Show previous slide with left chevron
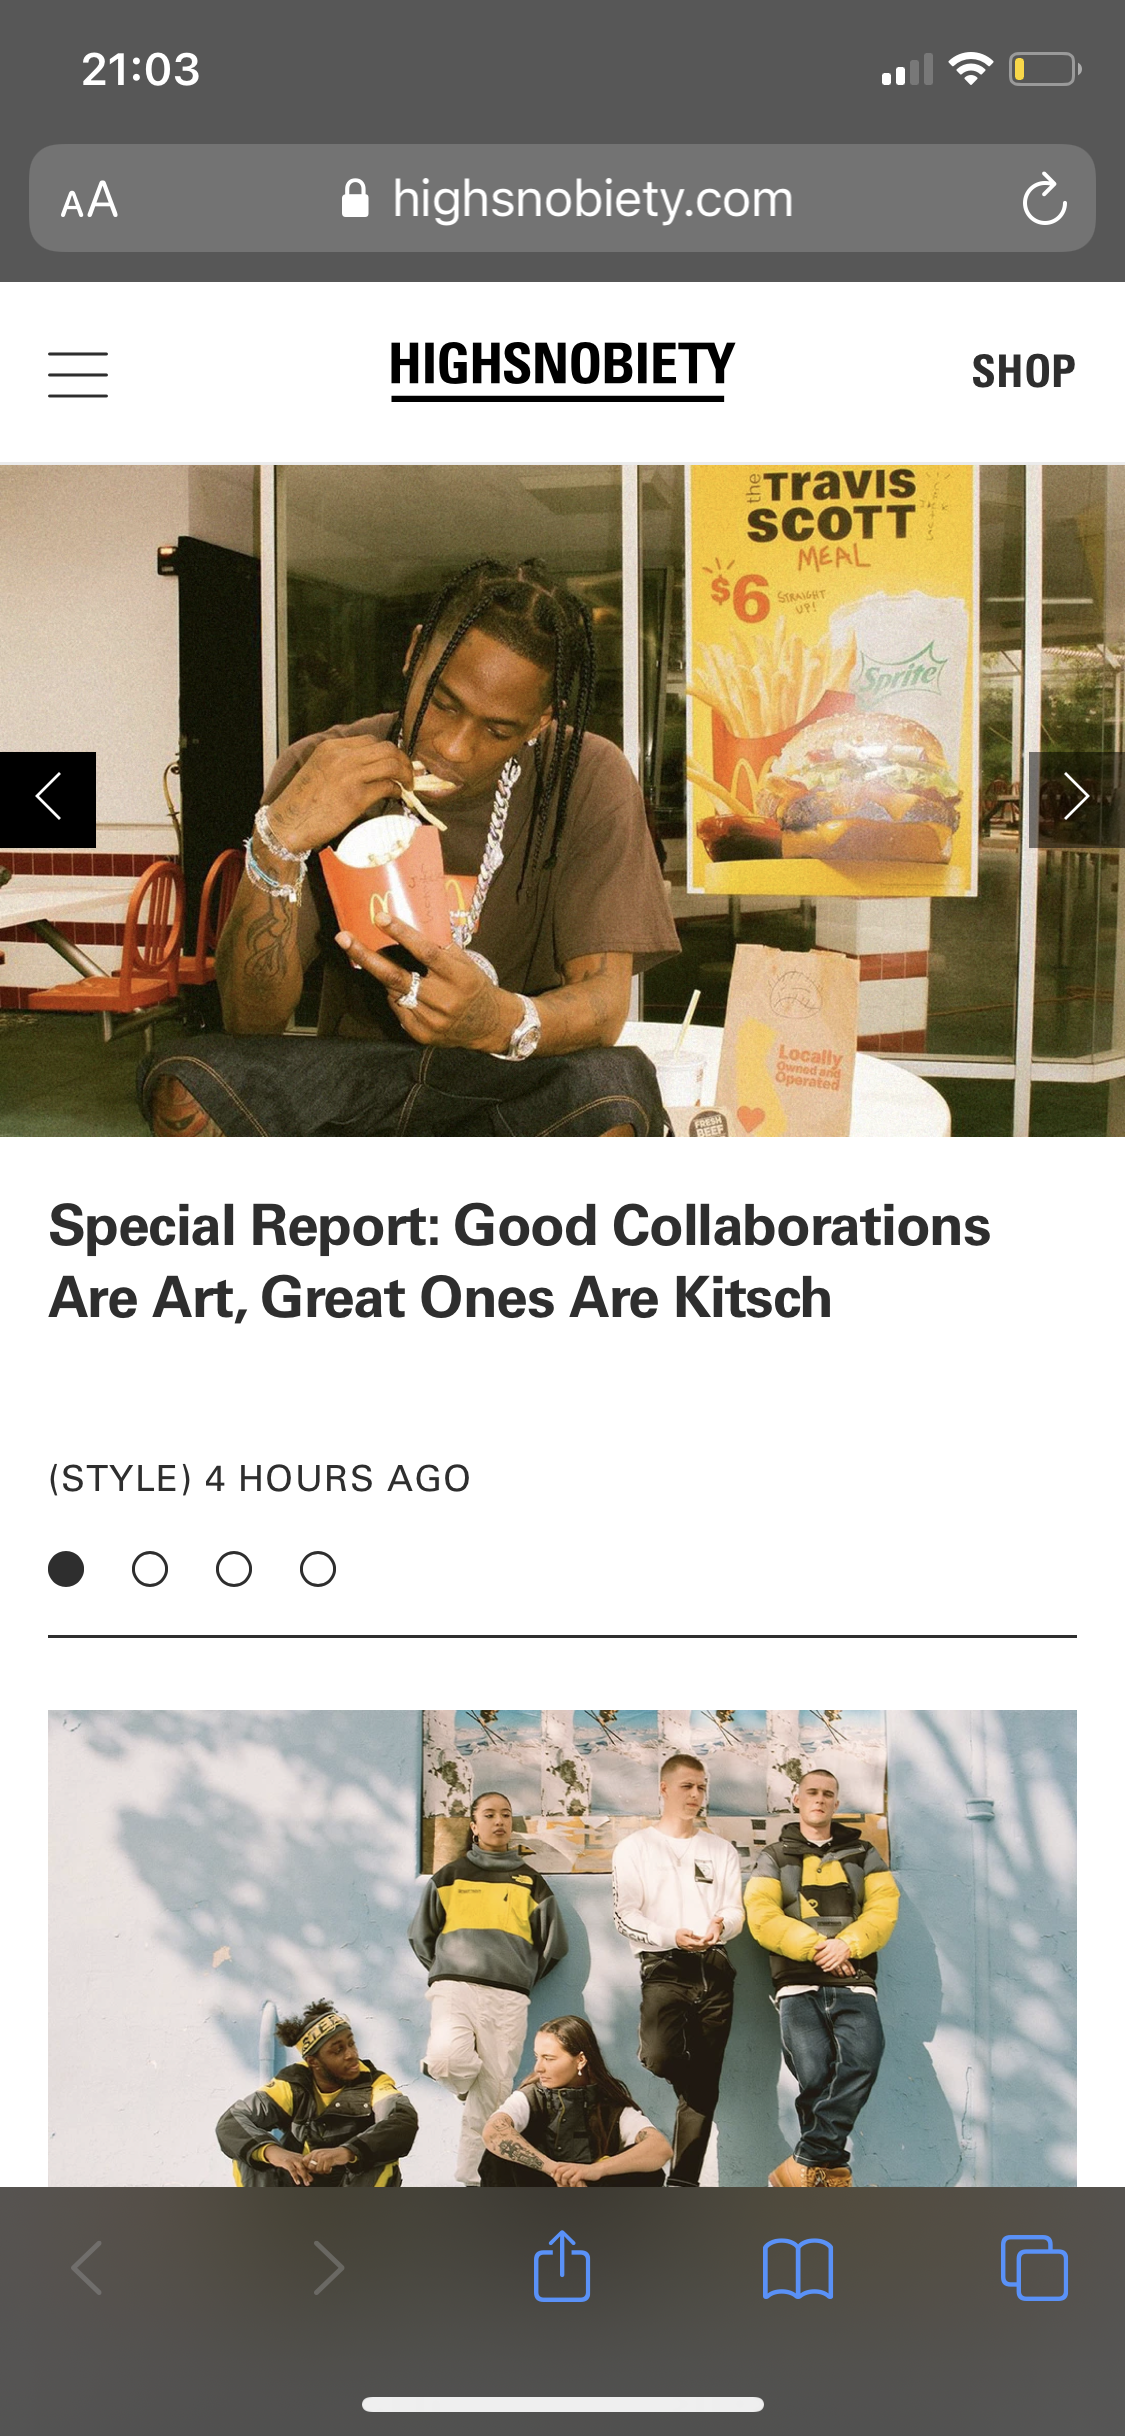This screenshot has width=1125, height=2436. (x=48, y=799)
